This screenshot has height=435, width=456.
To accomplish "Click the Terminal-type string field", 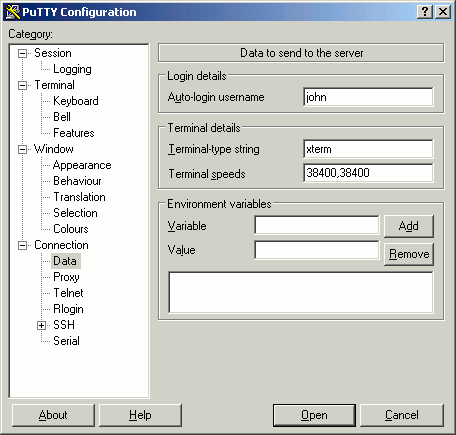I will 368,149.
